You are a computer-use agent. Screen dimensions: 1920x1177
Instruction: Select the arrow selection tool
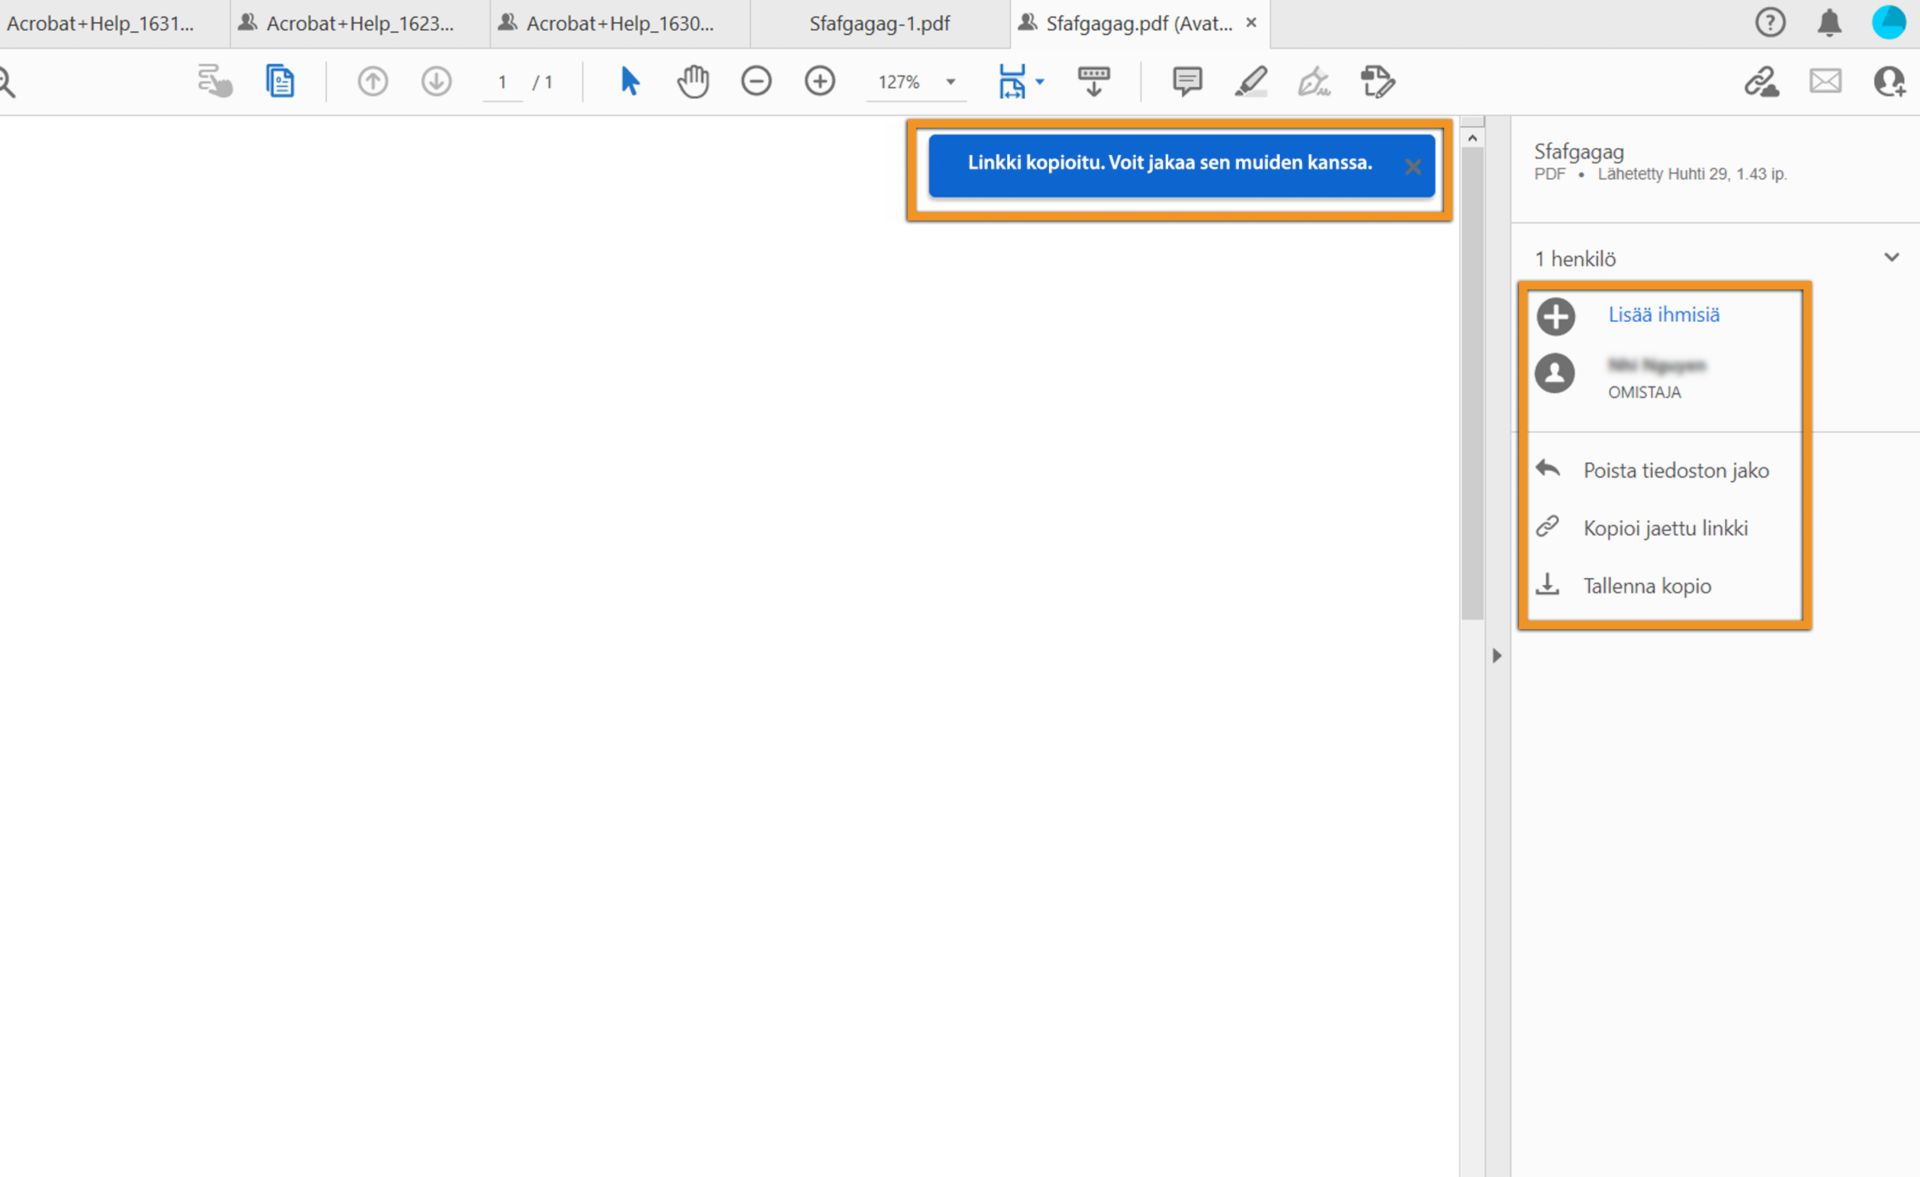[629, 81]
